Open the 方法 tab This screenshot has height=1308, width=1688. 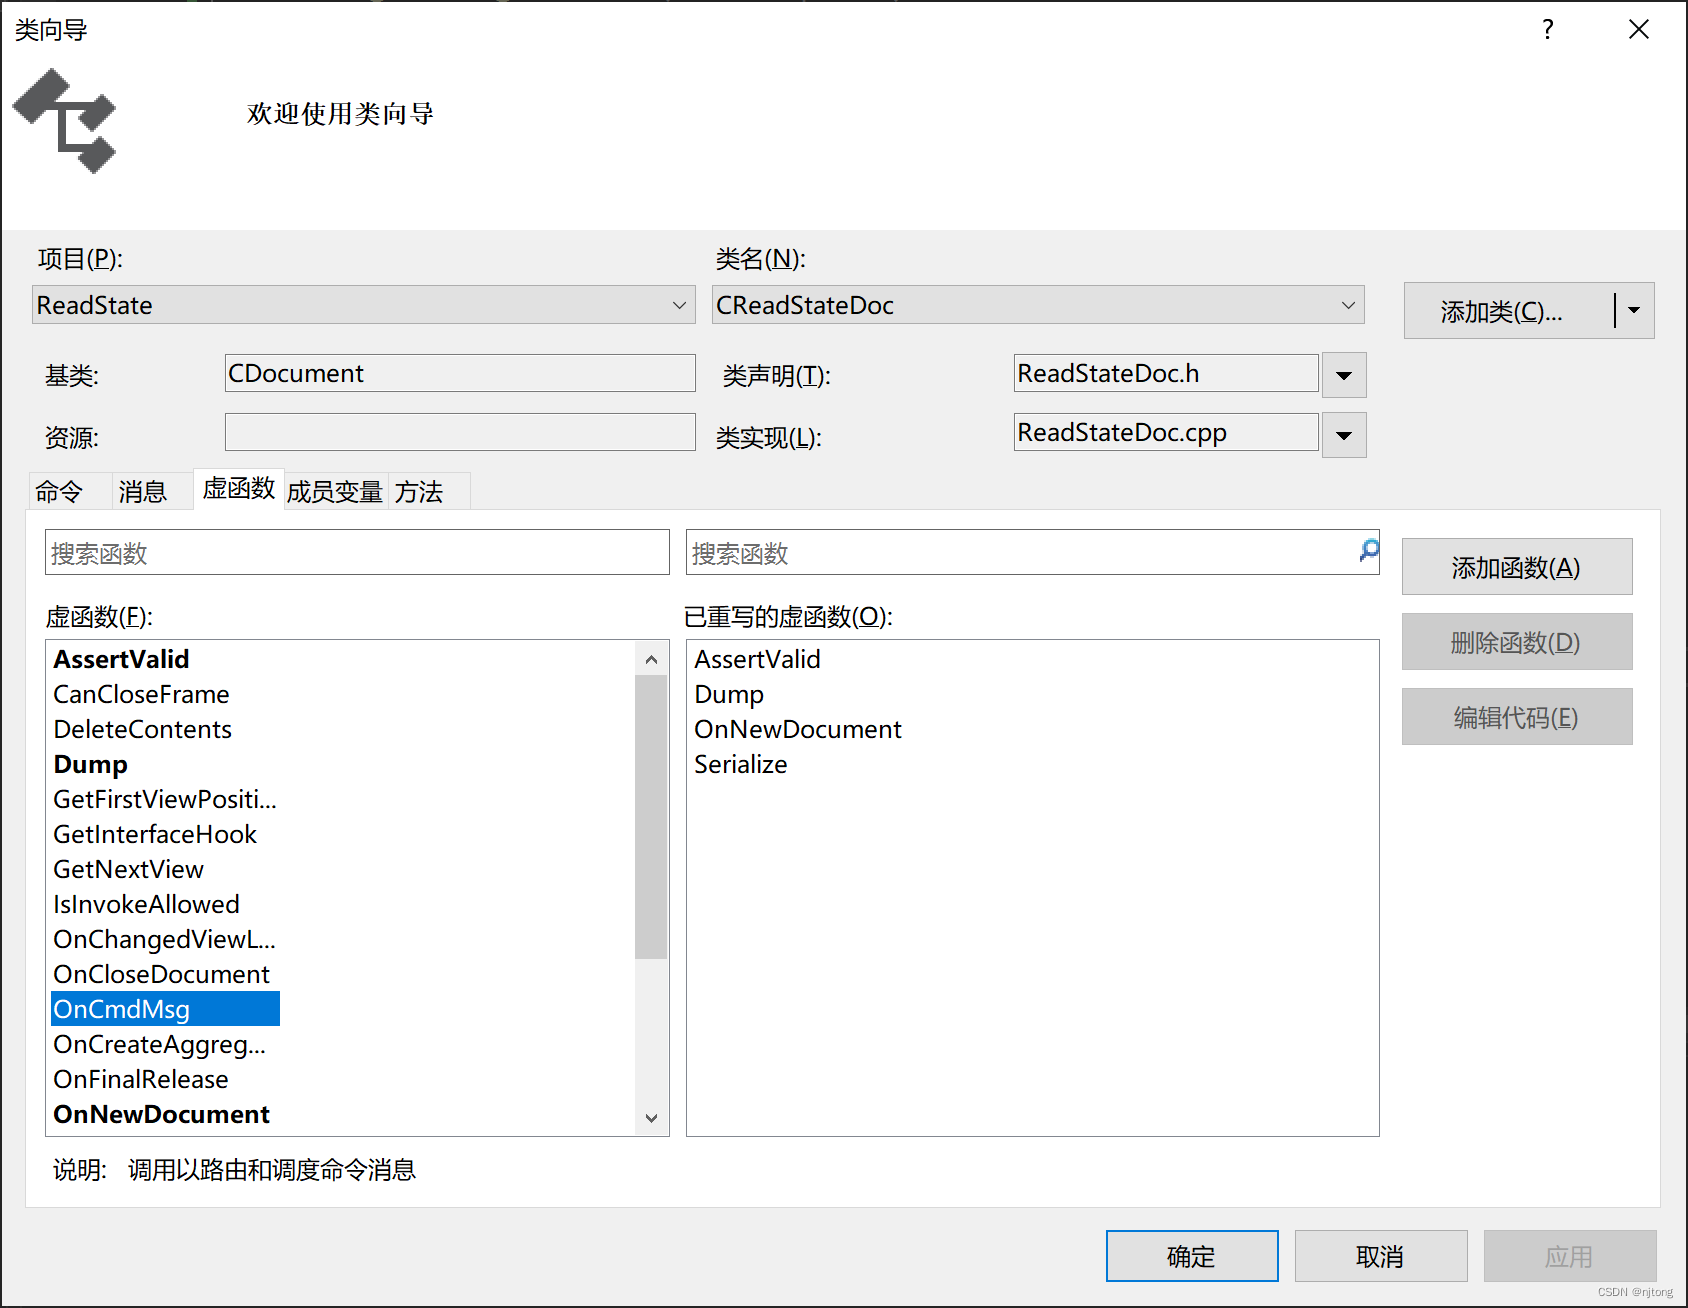pos(421,490)
